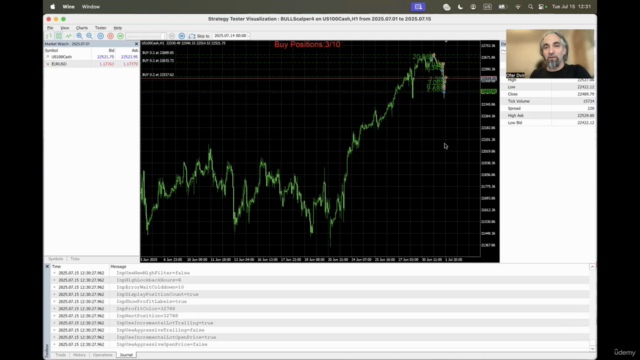Open the Apple menu
640x360 pixels.
52,7
